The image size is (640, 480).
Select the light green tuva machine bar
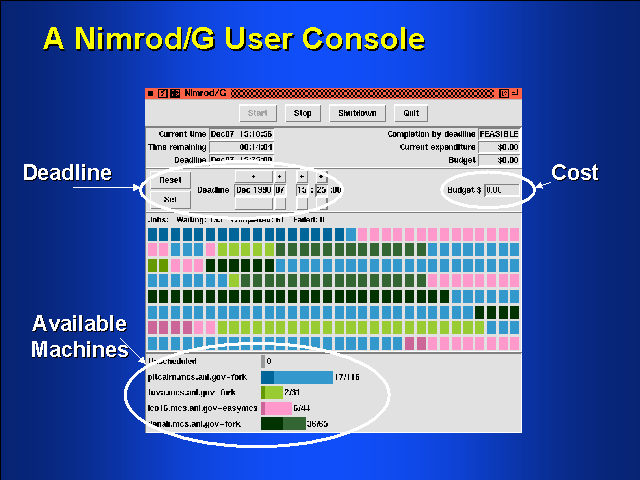272,392
